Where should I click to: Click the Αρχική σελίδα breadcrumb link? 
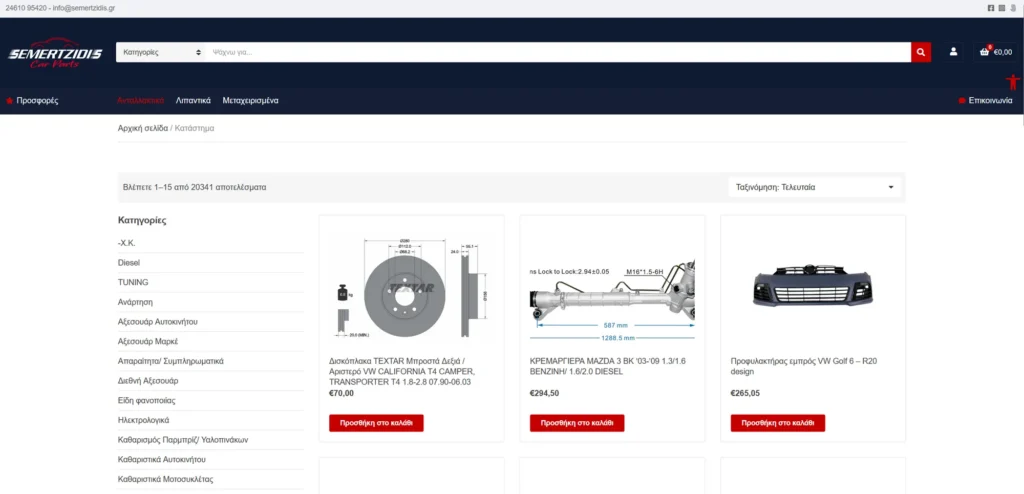(143, 128)
